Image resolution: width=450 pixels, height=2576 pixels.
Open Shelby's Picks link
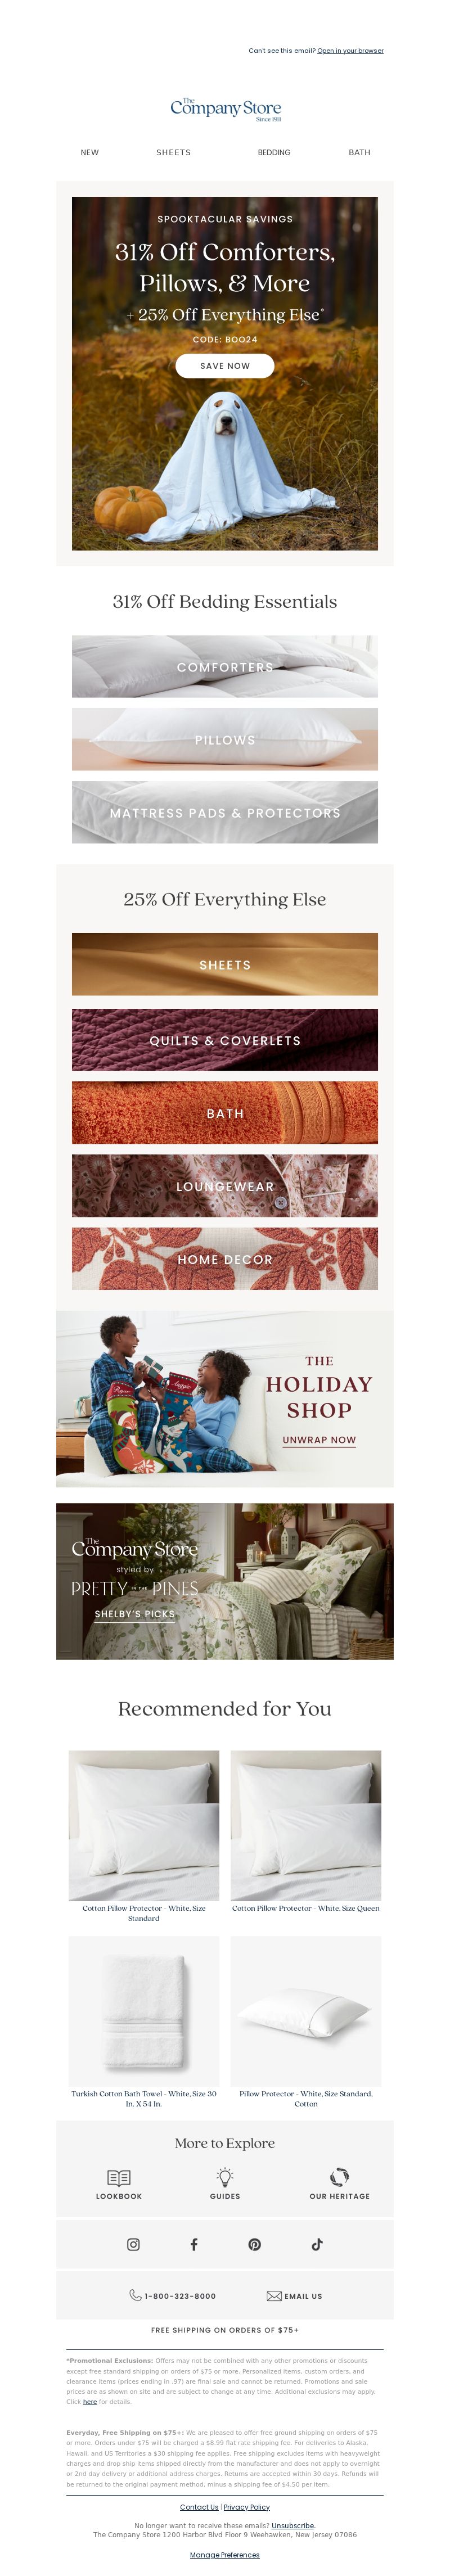[135, 1614]
